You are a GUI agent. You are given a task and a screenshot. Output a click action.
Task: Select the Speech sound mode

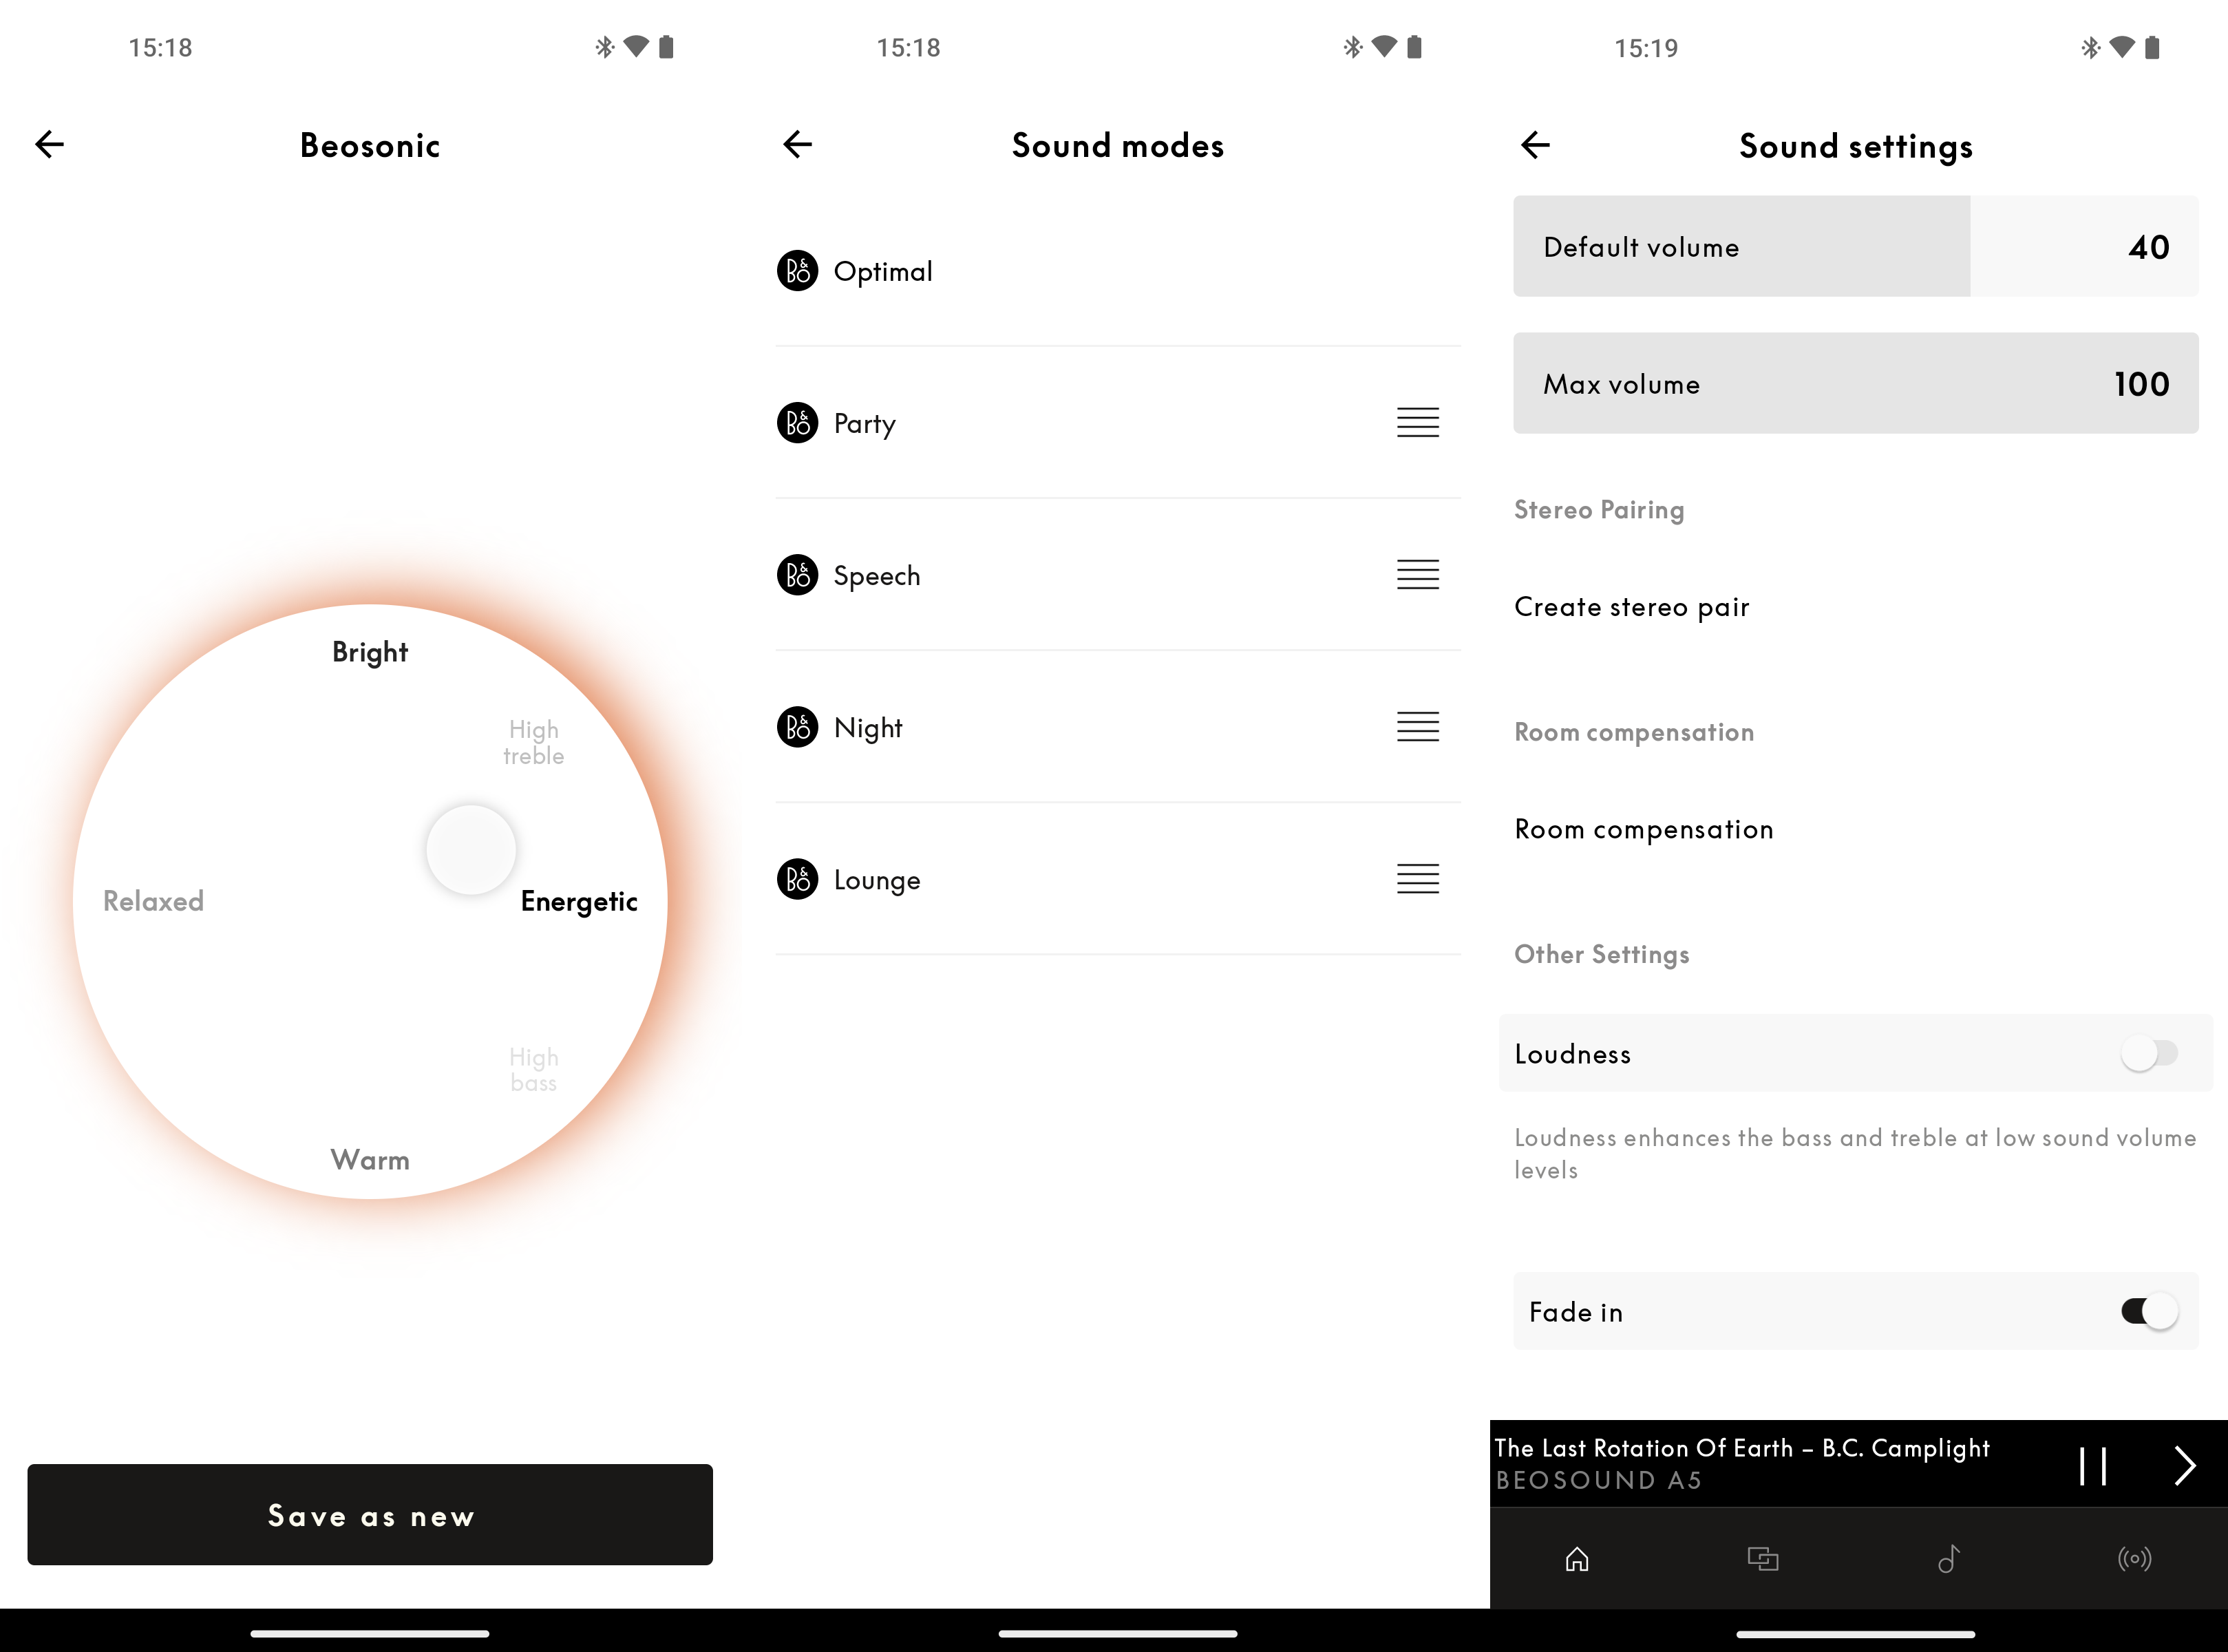1118,575
